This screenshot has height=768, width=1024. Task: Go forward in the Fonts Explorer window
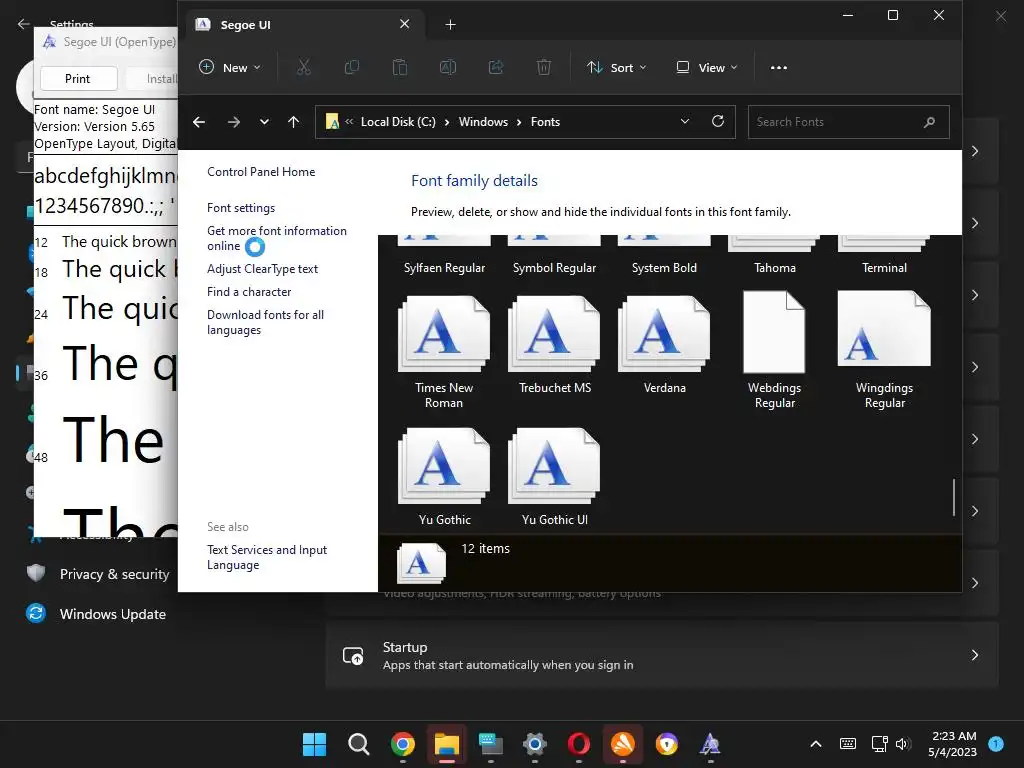click(234, 122)
